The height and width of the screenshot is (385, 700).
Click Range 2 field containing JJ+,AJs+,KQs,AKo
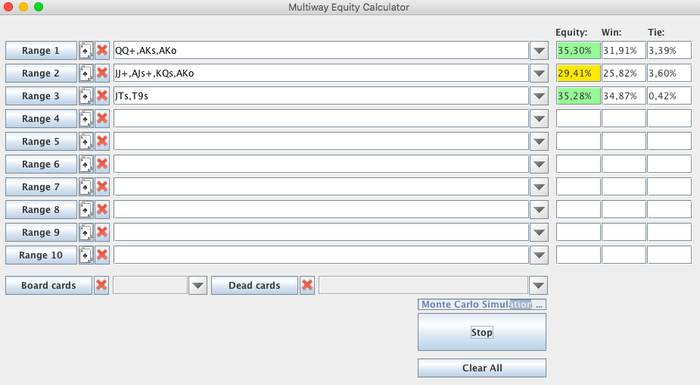tap(321, 73)
